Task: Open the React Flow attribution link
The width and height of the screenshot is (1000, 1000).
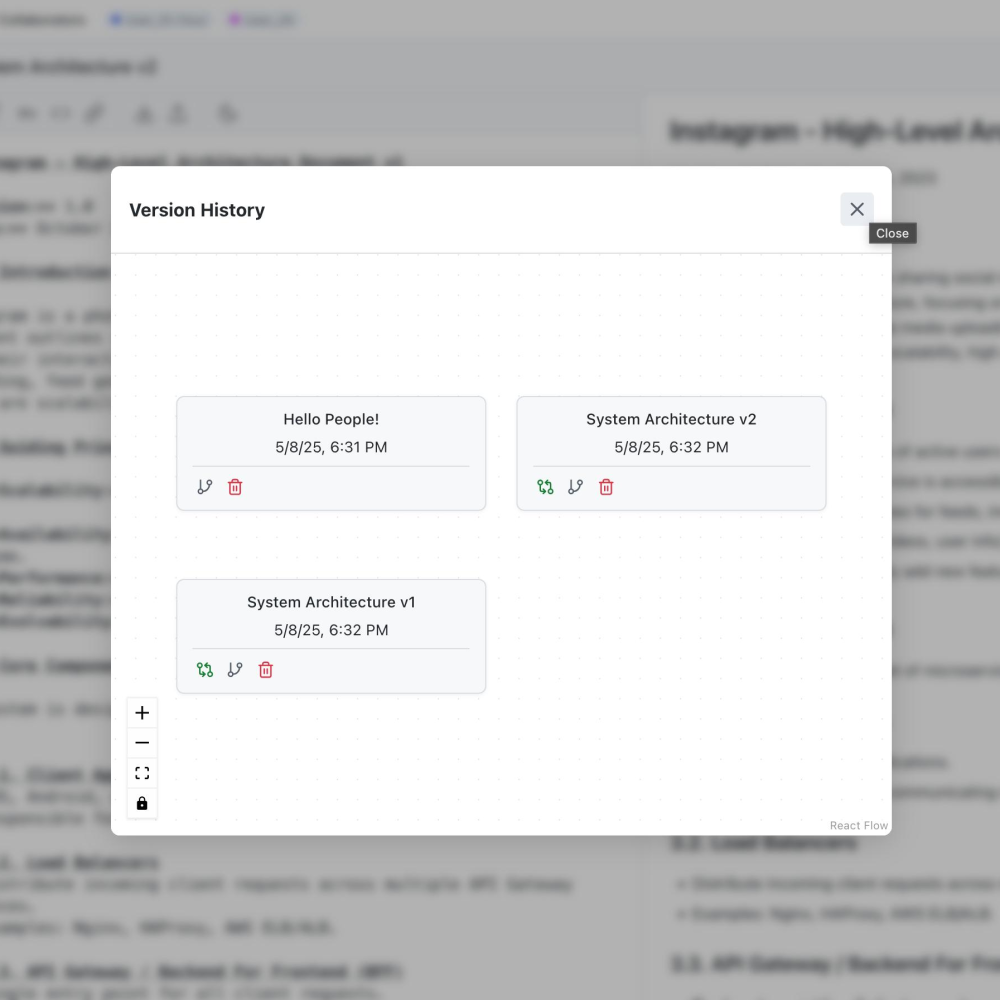Action: coord(858,826)
